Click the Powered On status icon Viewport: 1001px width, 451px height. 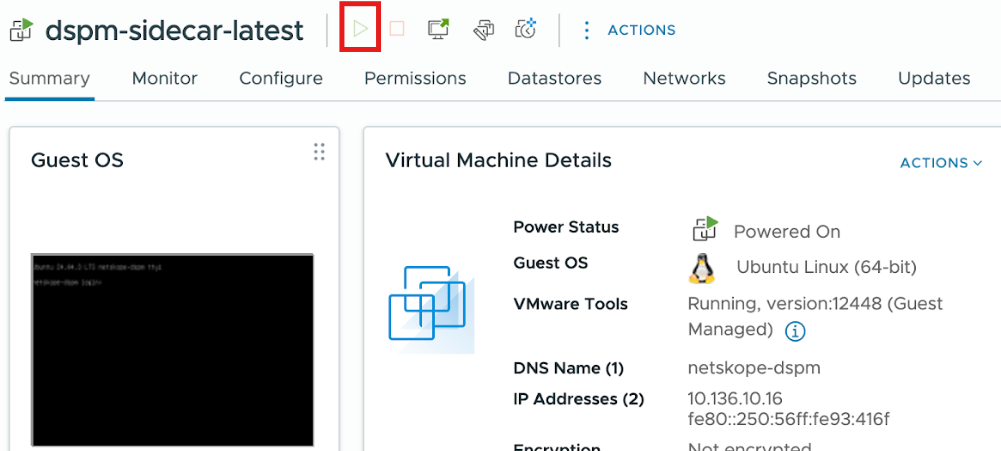point(705,229)
